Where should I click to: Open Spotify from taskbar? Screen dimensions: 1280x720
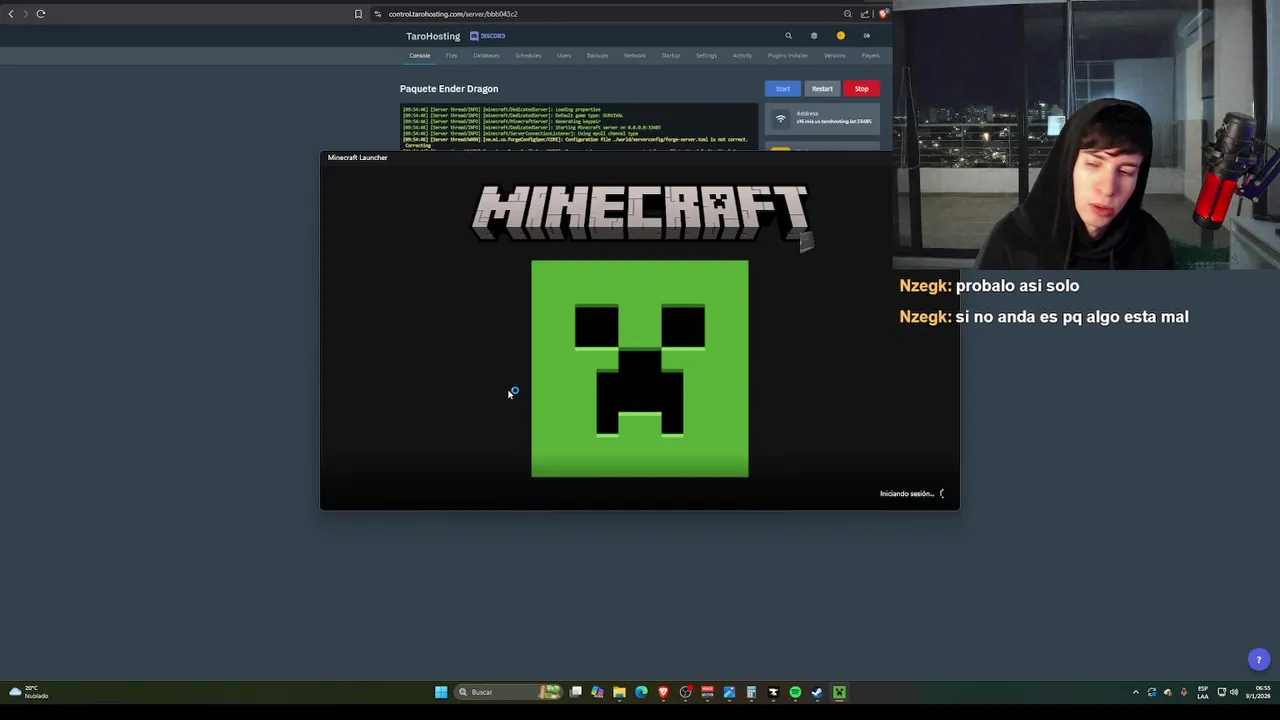tap(795, 692)
